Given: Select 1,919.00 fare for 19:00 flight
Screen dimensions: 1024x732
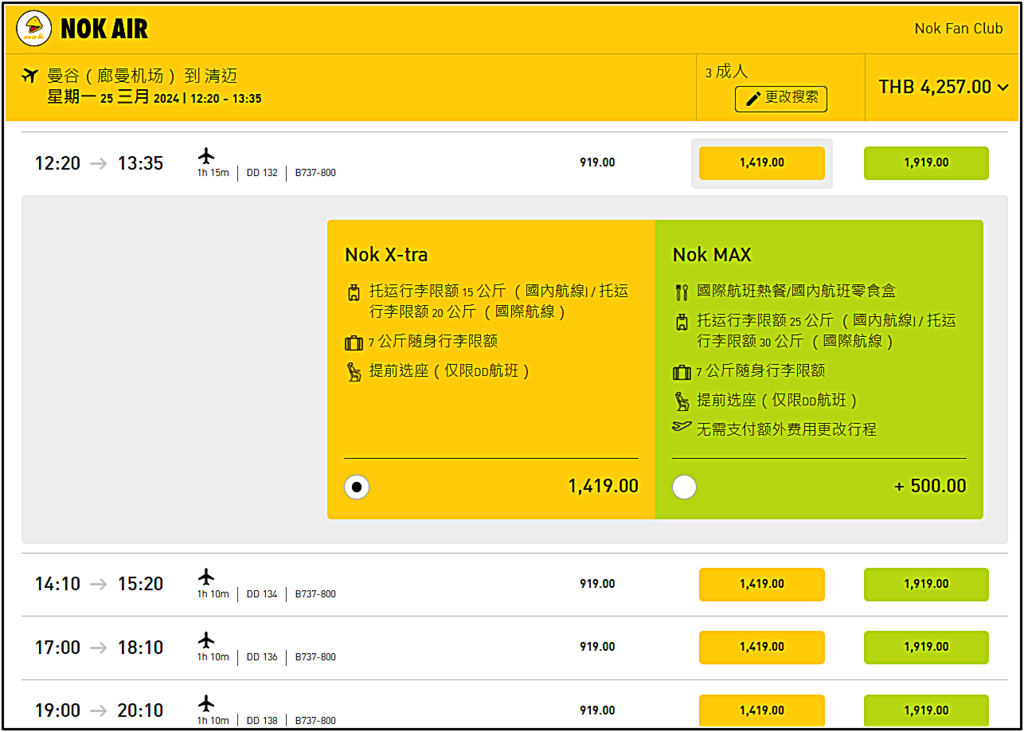Looking at the screenshot, I should [926, 710].
